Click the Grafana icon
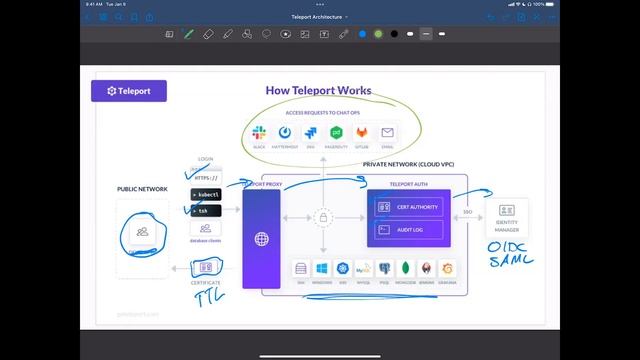 click(447, 269)
